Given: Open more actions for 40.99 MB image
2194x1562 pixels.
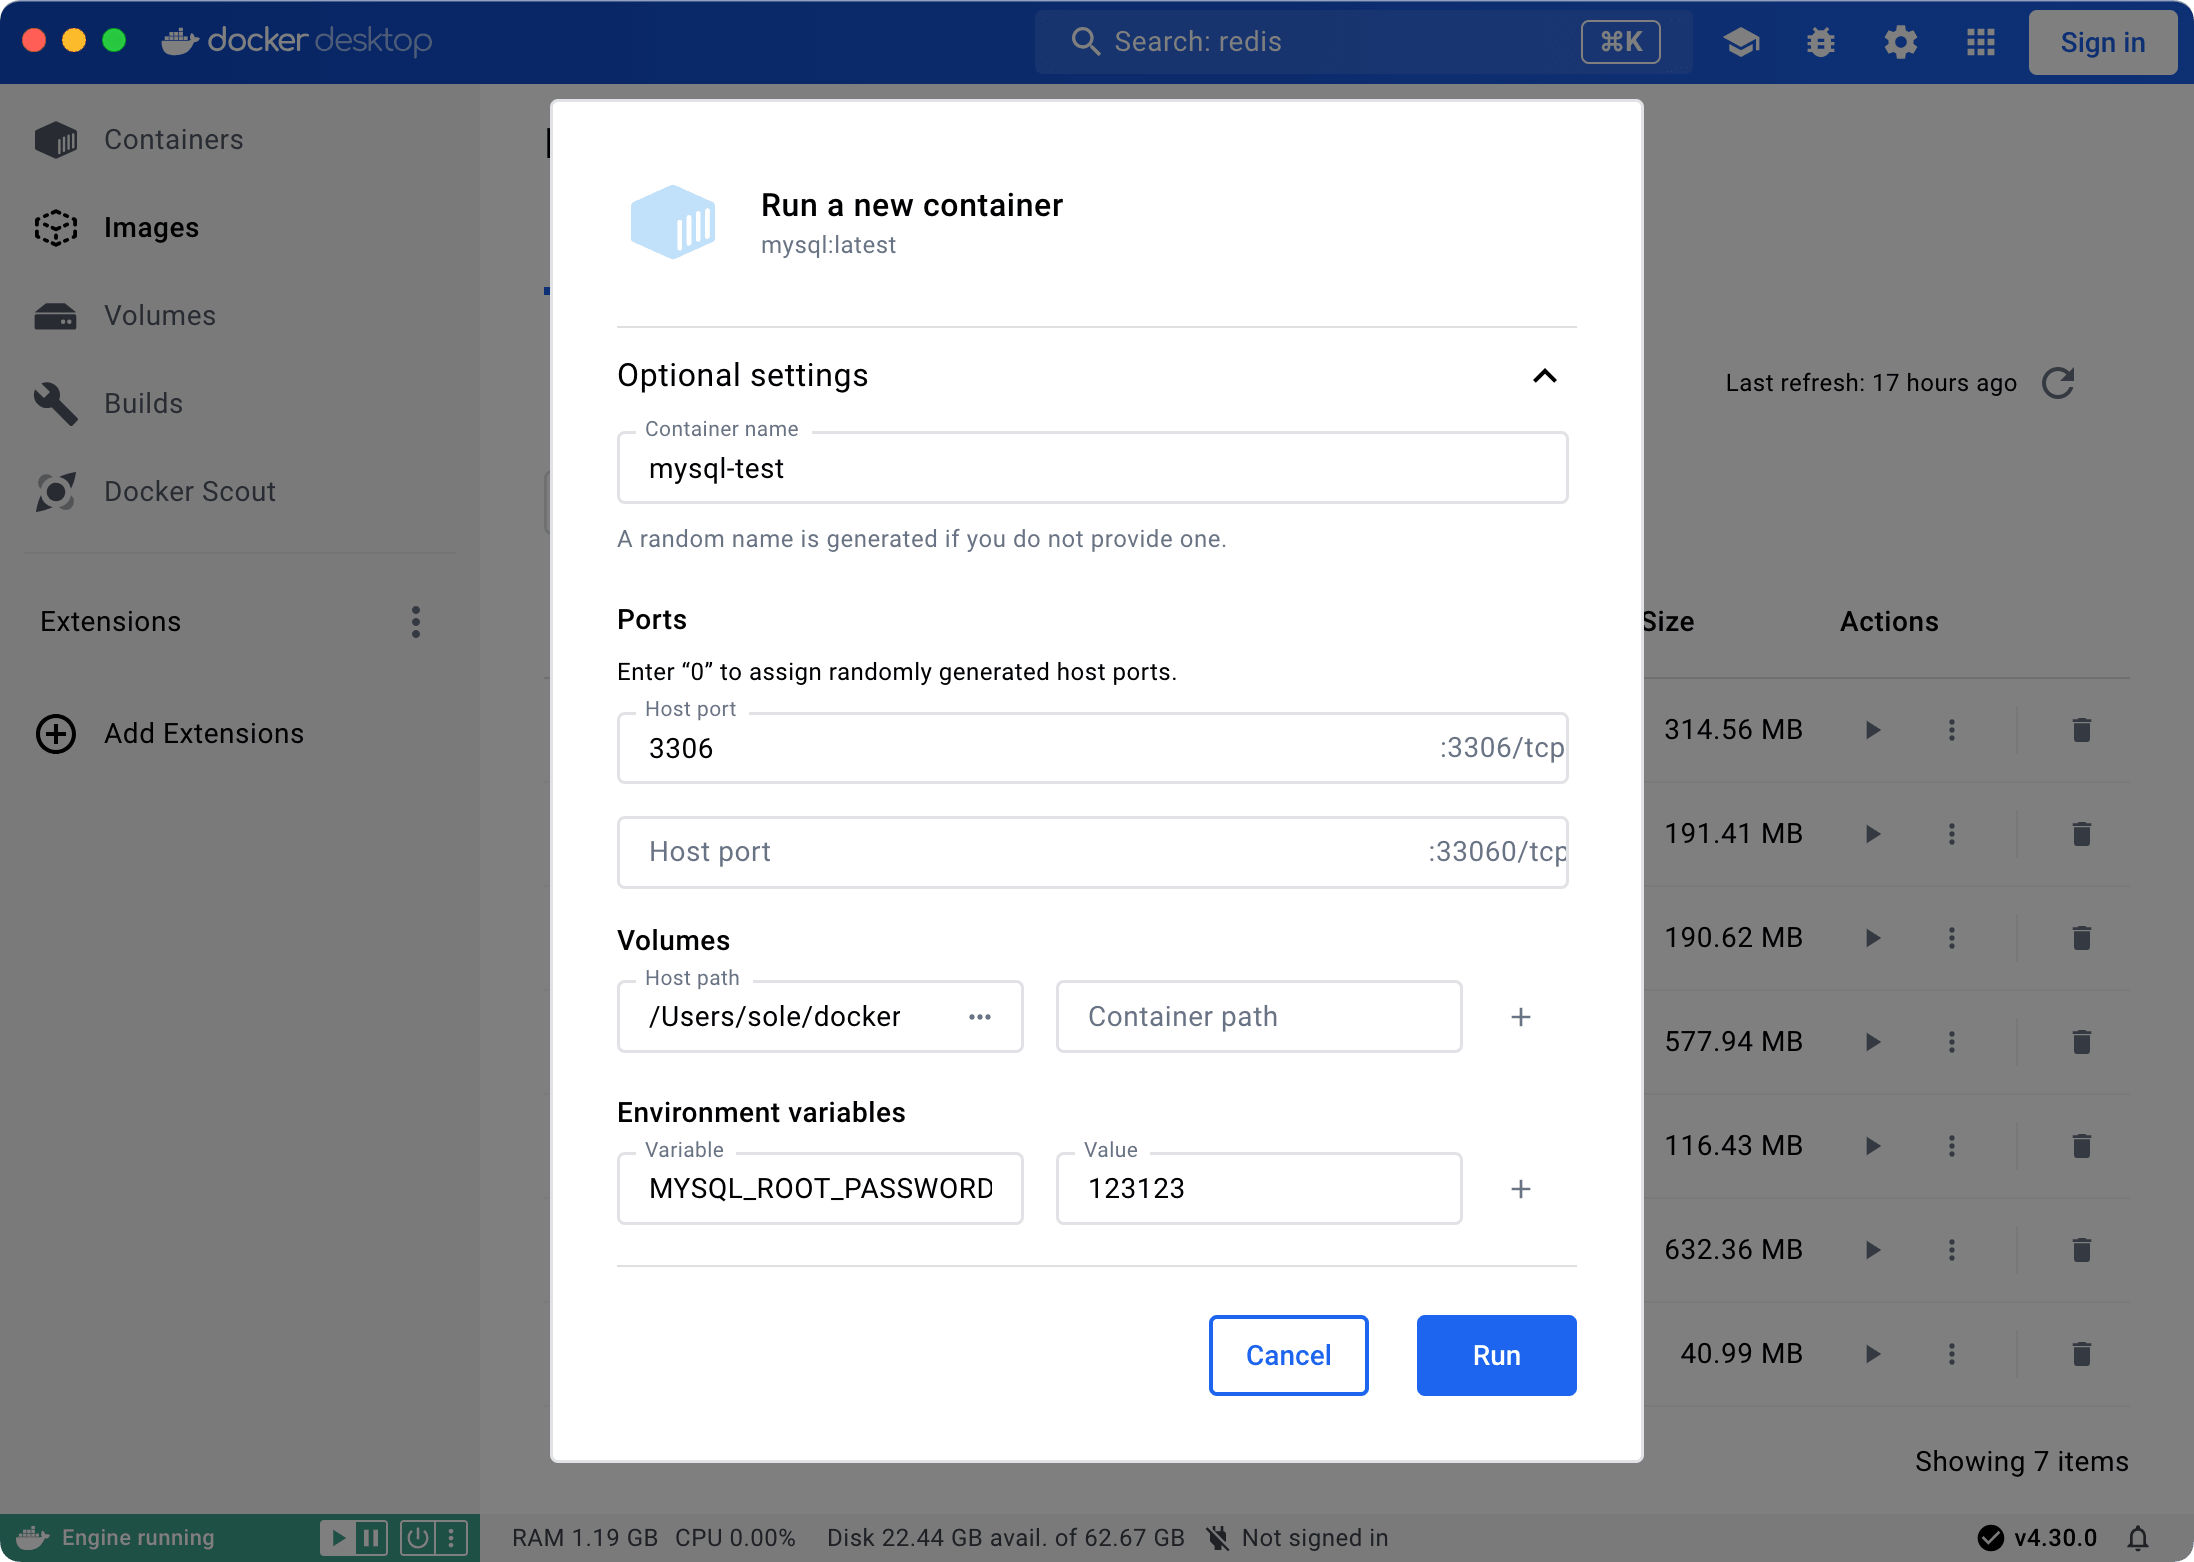Looking at the screenshot, I should [1952, 1354].
